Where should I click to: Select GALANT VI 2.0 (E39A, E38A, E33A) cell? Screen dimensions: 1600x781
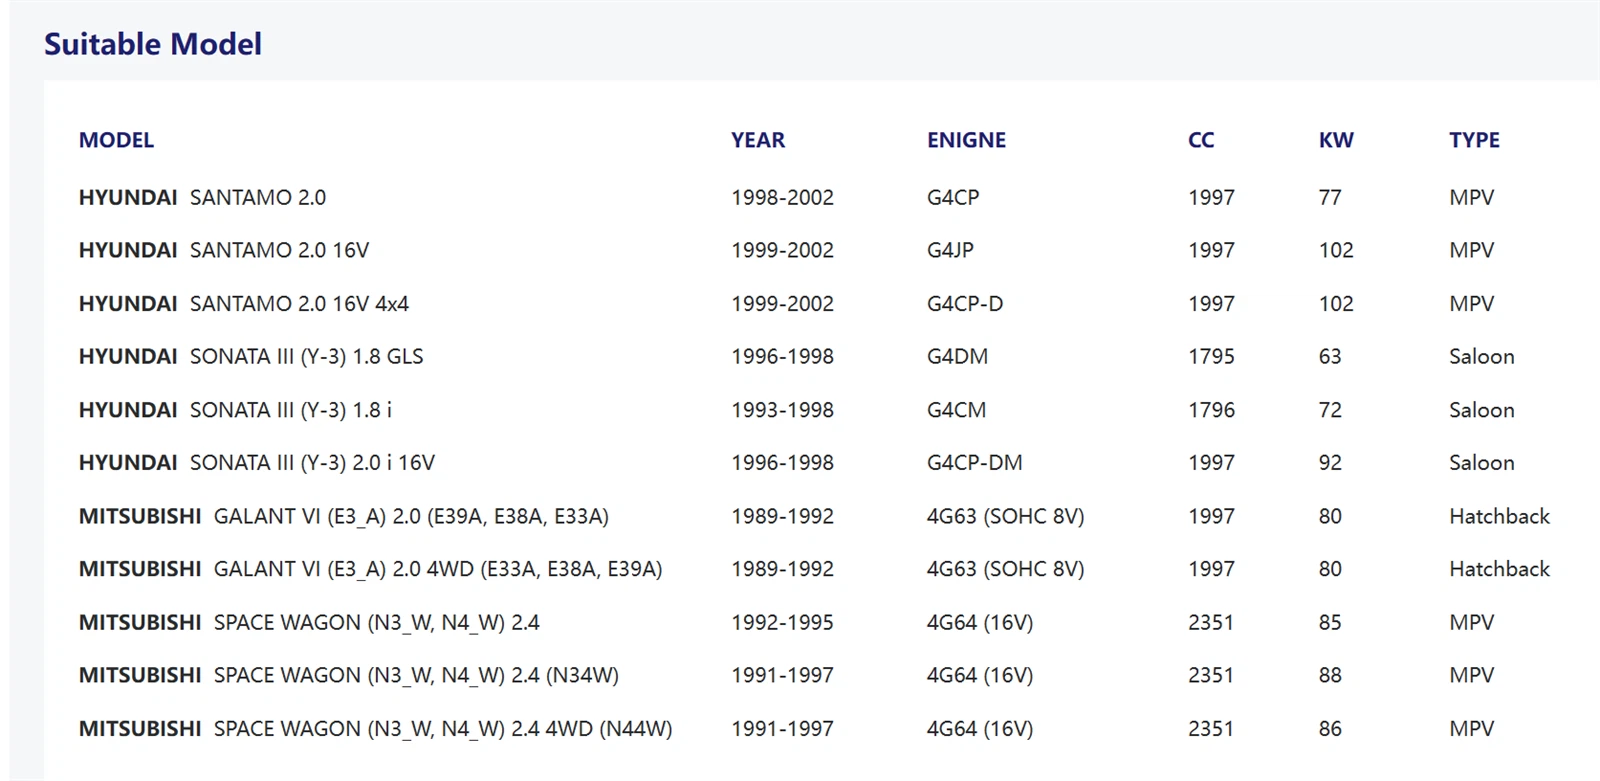[x=344, y=517]
